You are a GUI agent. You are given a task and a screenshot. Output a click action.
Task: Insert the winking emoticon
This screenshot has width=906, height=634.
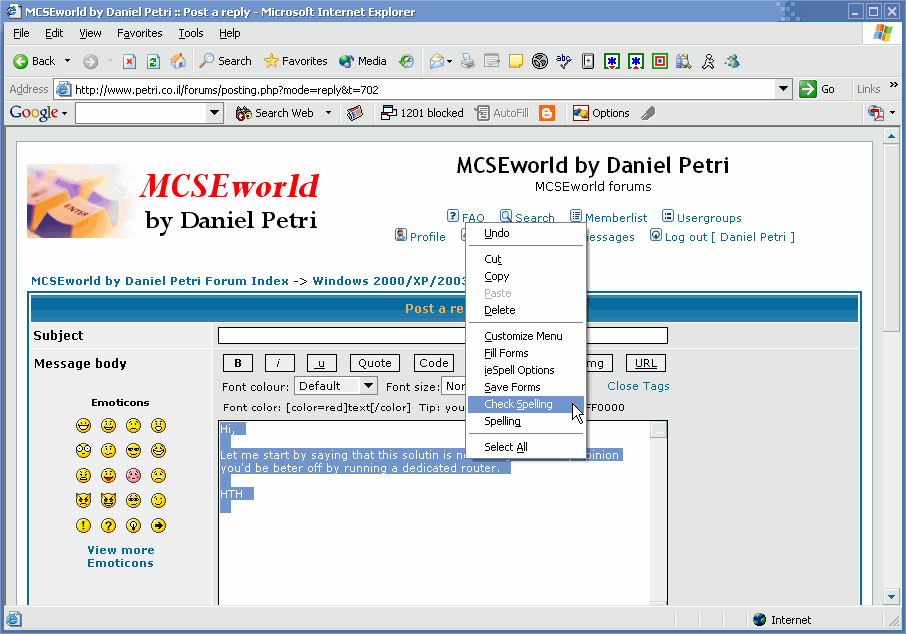point(158,500)
